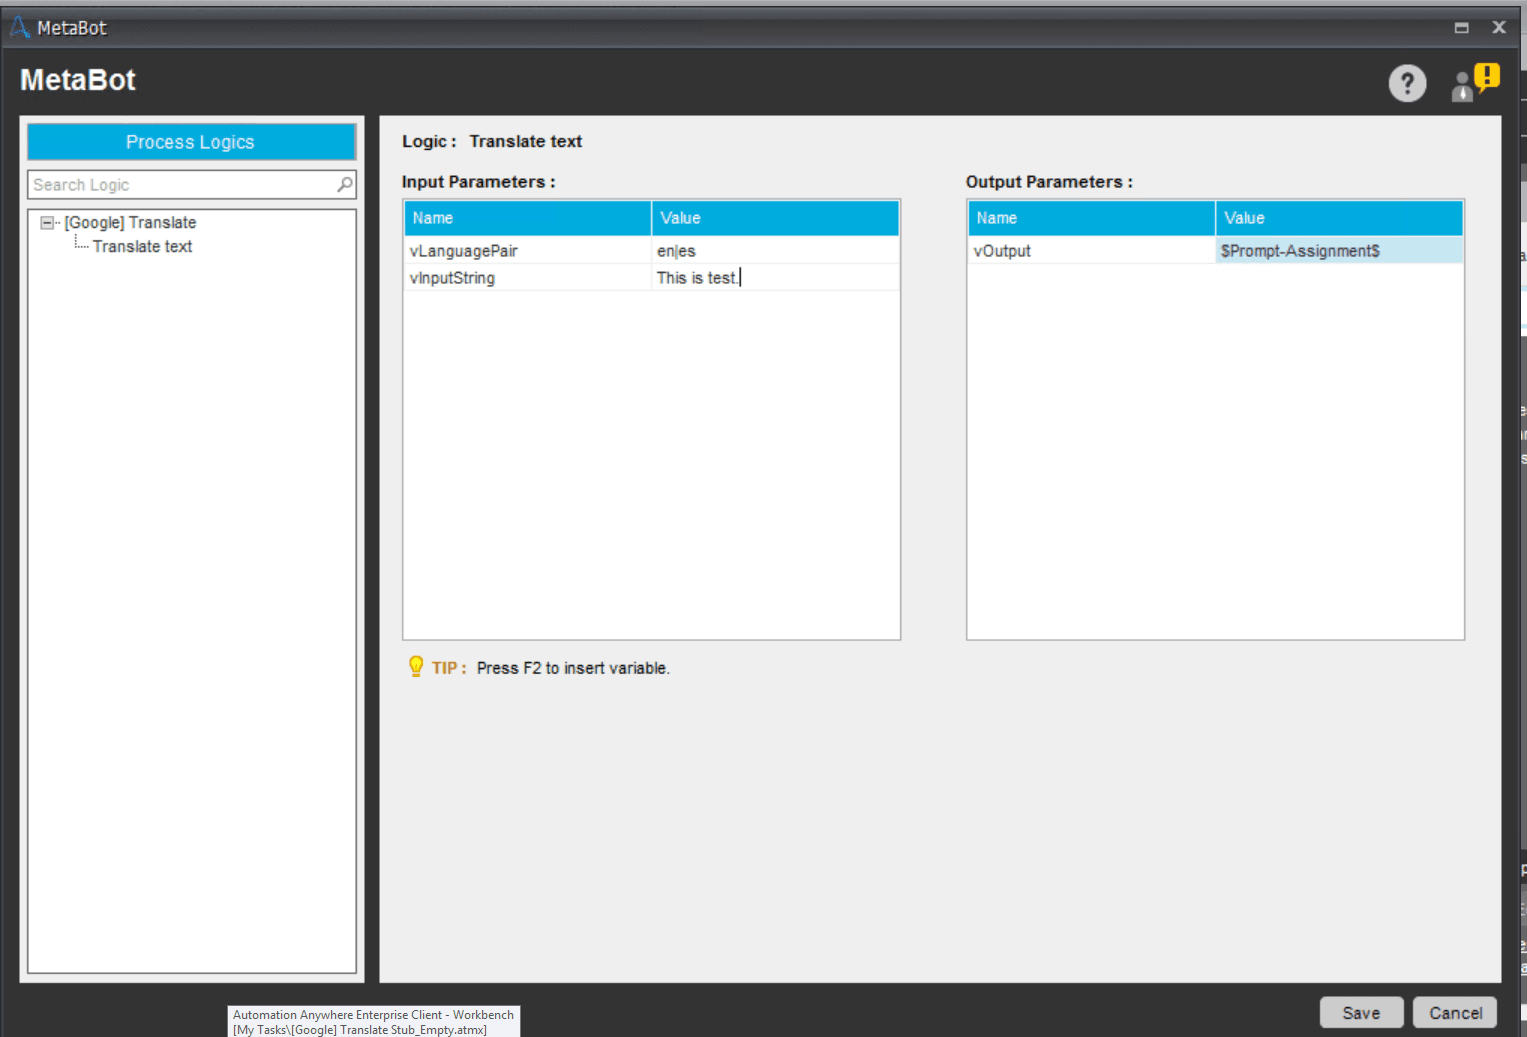Collapse the [Google] Translate tree node

click(x=46, y=223)
